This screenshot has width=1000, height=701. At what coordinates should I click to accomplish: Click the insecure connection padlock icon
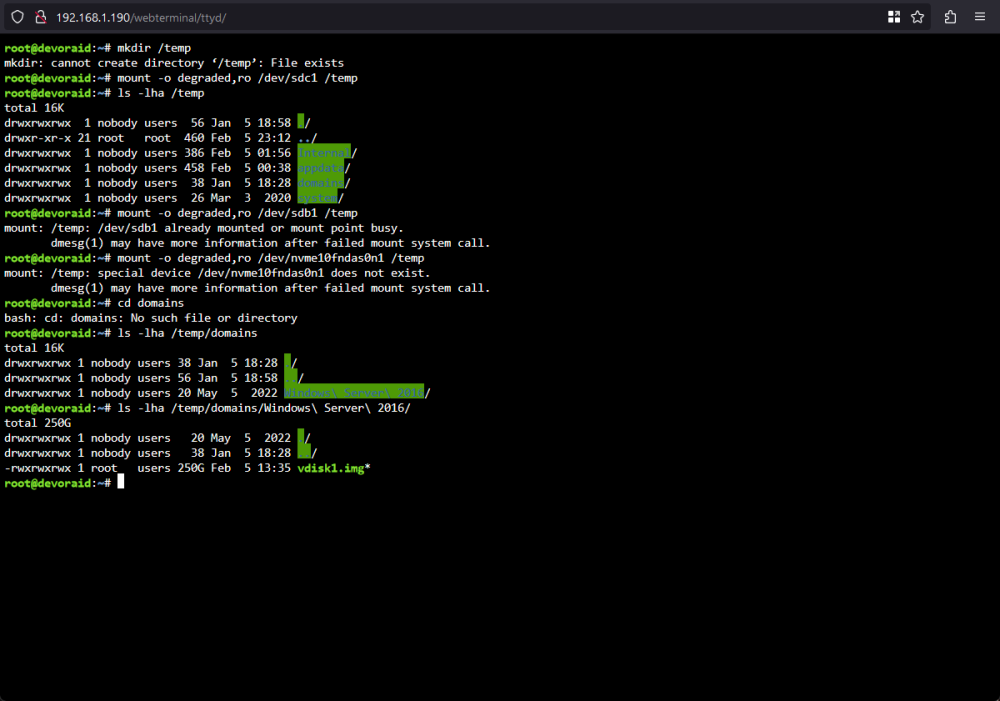[40, 17]
